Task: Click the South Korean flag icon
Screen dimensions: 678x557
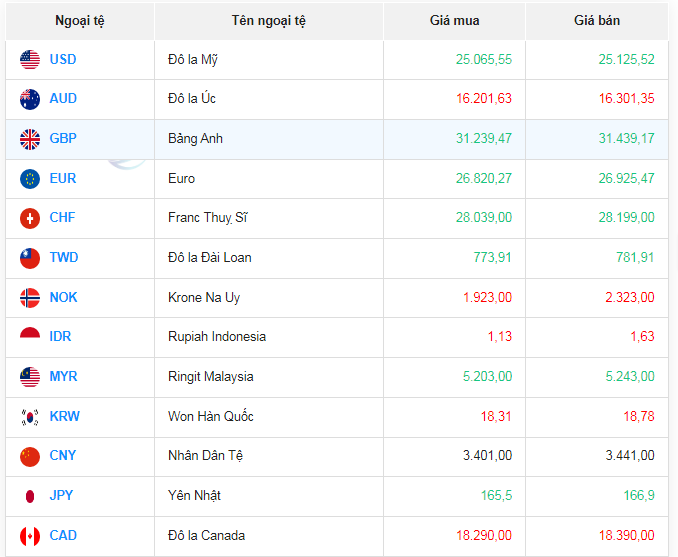Action: point(30,417)
